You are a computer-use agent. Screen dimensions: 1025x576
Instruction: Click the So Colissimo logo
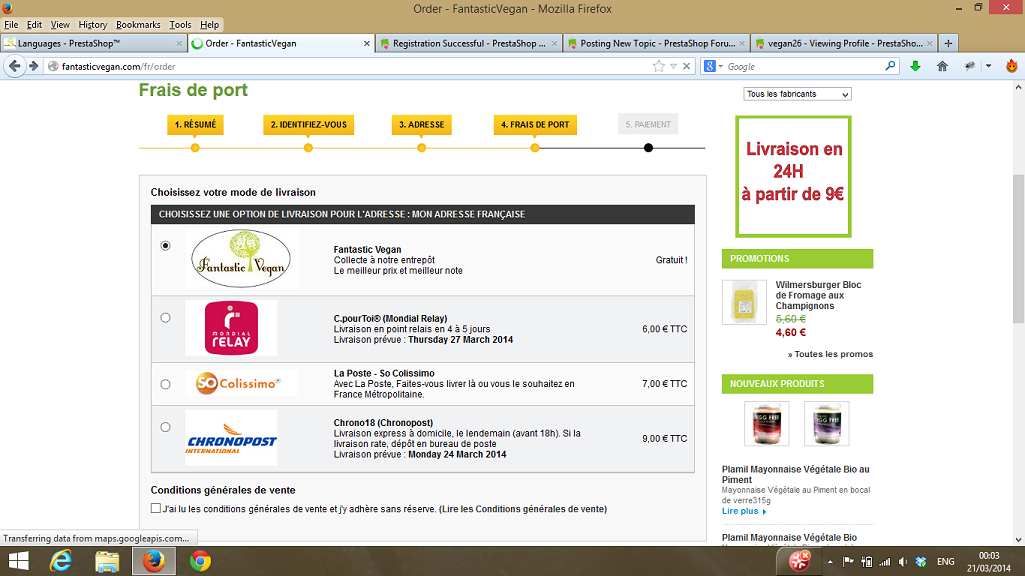click(x=241, y=383)
